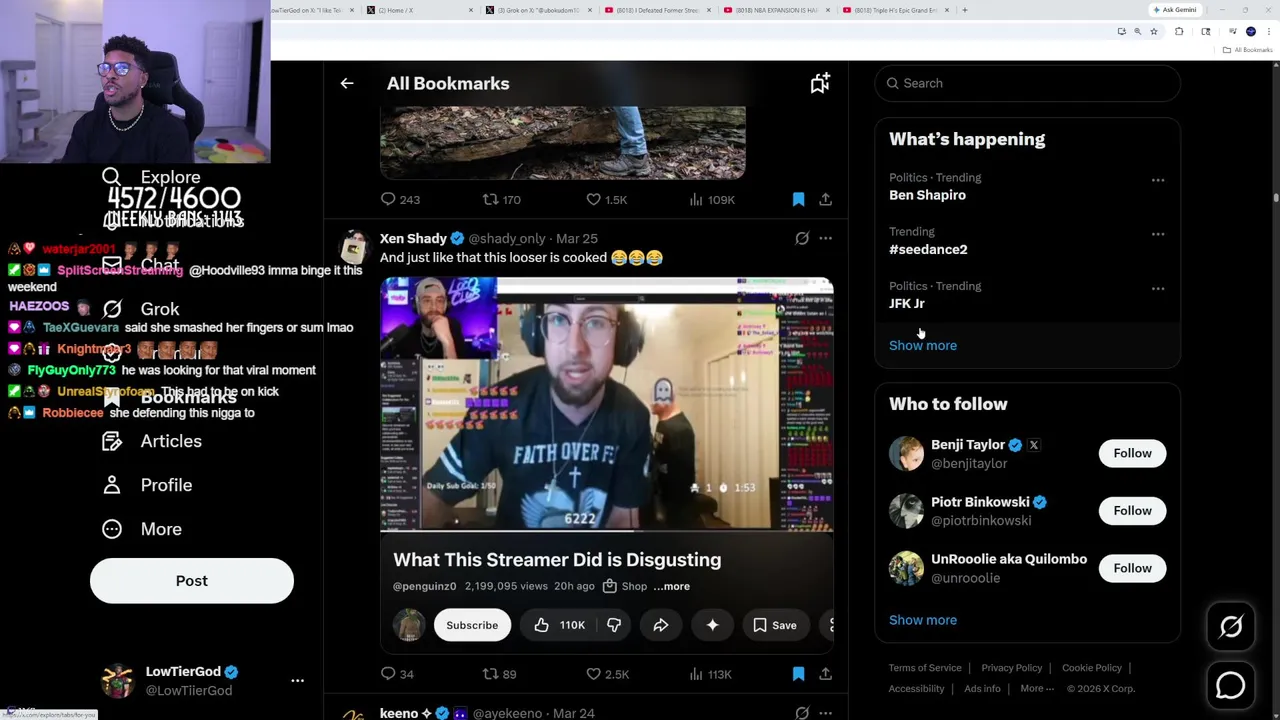This screenshot has height=720, width=1280.
Task: Click the YouTube share arrow in video
Action: click(661, 625)
